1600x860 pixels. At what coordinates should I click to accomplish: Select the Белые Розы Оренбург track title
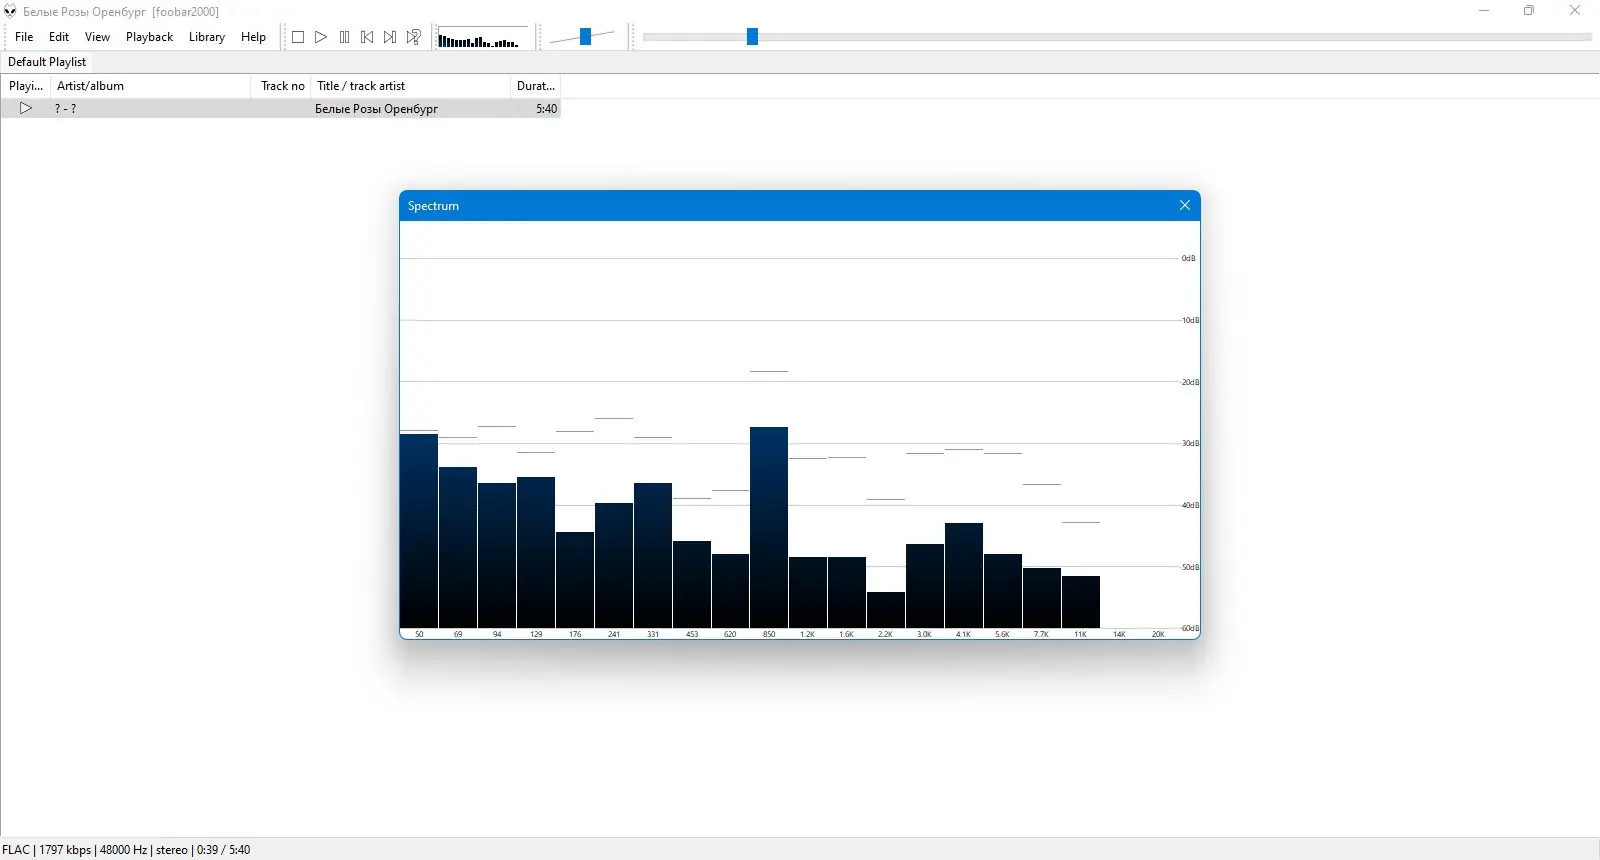coord(376,109)
